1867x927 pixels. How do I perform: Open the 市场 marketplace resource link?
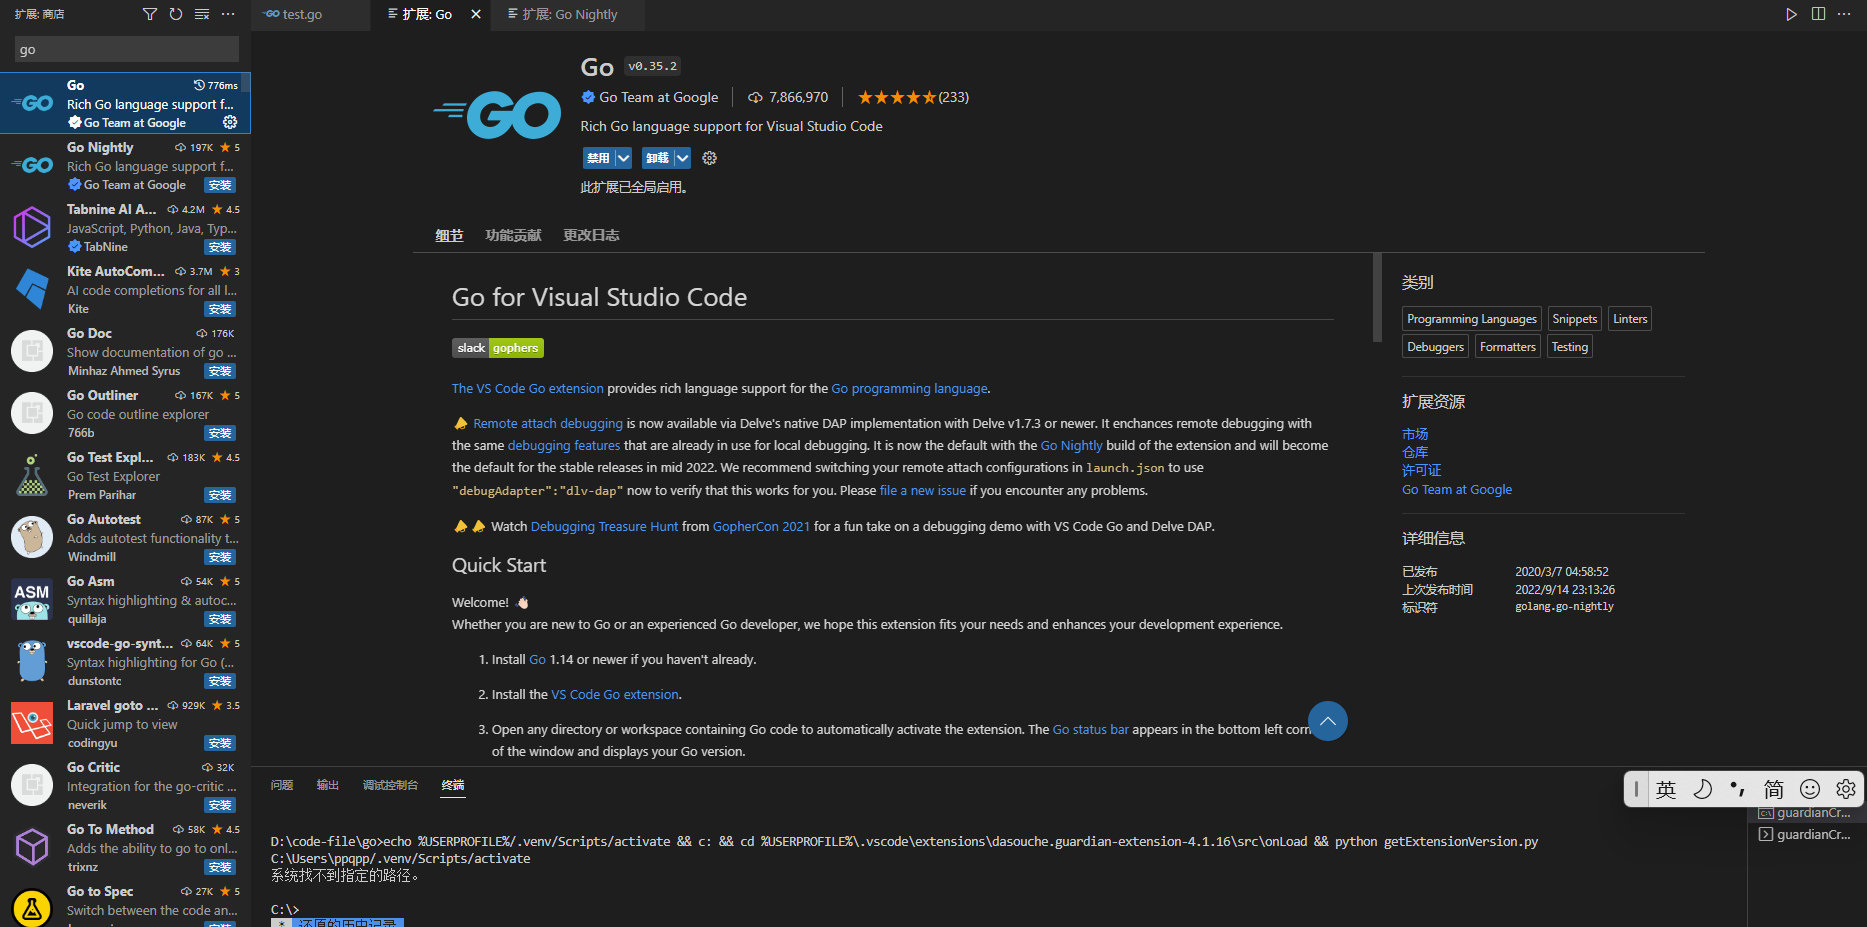pos(1415,434)
